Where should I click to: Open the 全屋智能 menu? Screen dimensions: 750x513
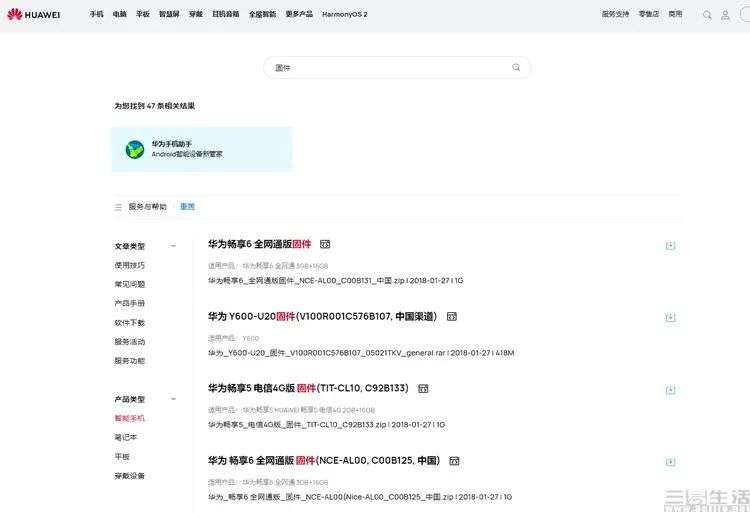pos(263,14)
